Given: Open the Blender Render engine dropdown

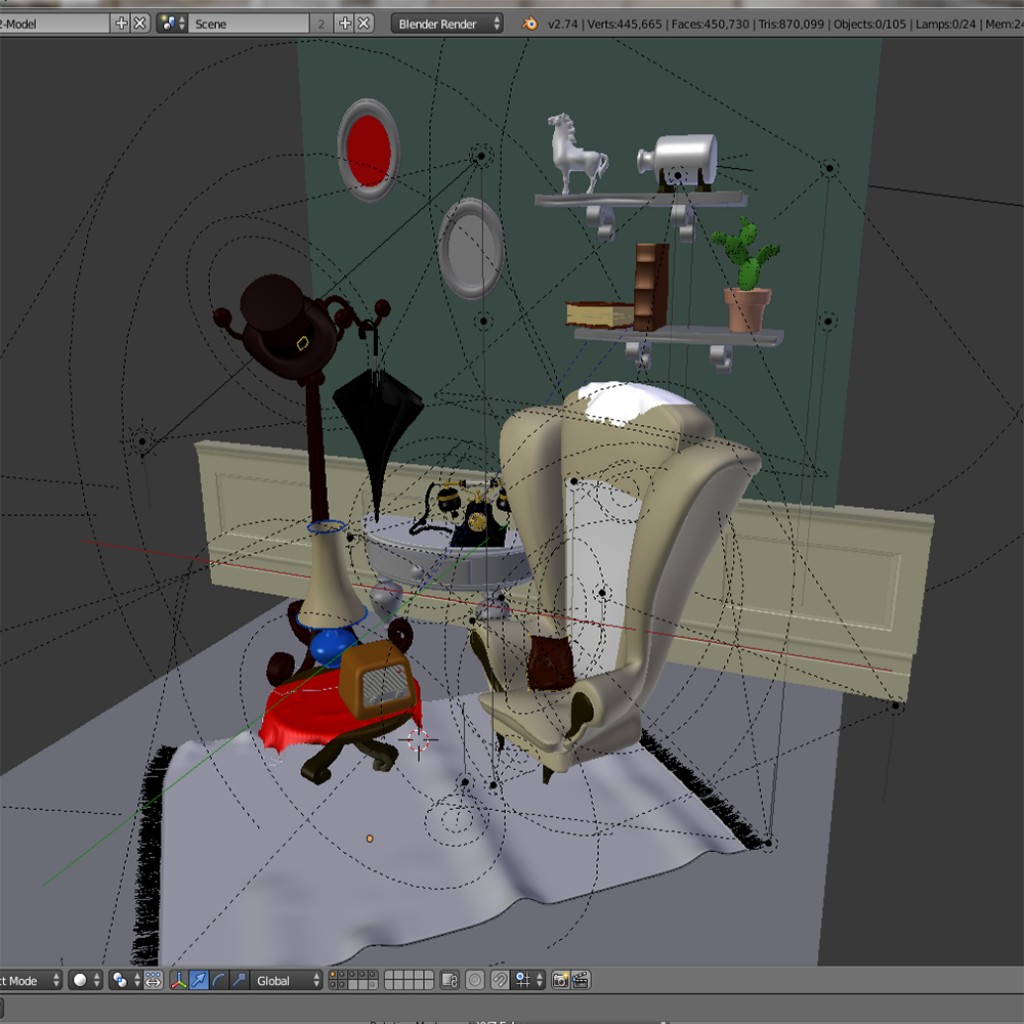Looking at the screenshot, I should (x=447, y=23).
